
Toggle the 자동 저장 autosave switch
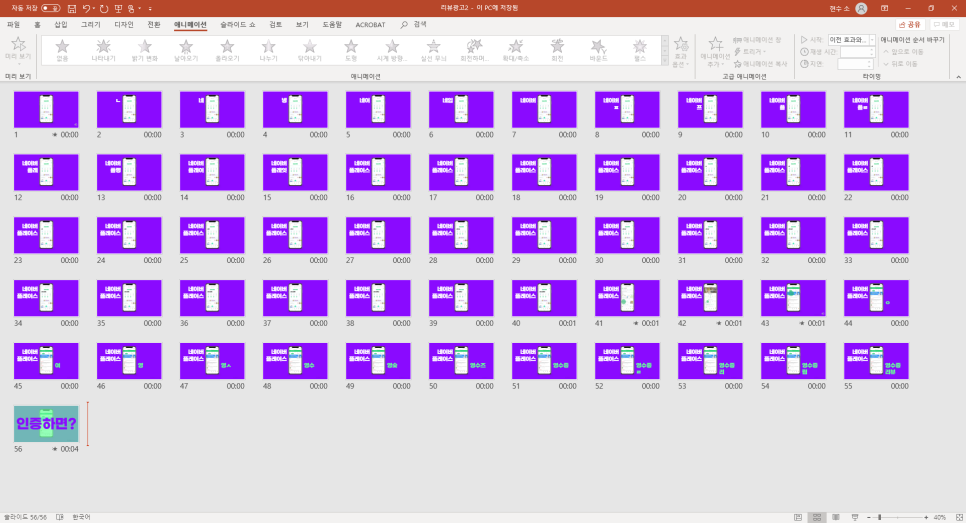coord(49,8)
